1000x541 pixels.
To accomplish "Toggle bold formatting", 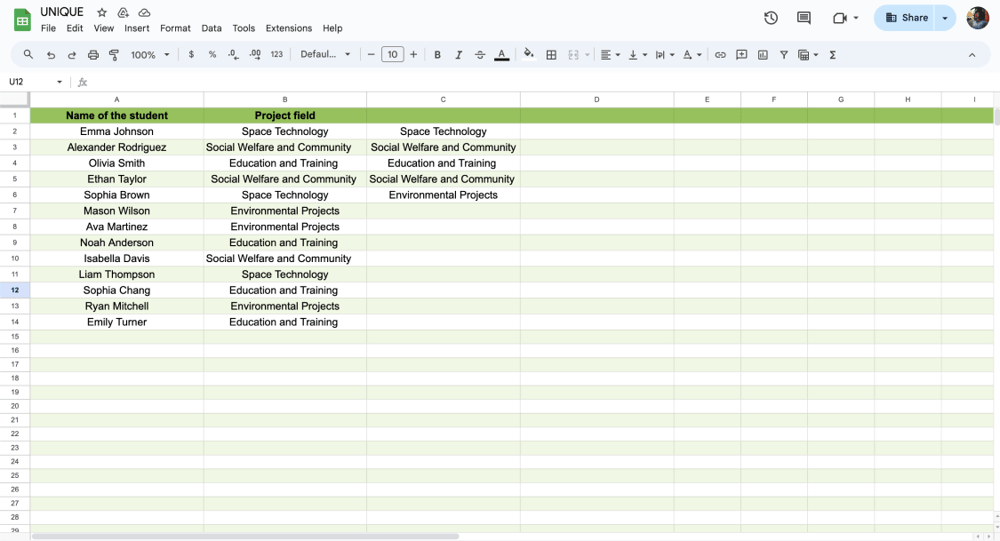I will (437, 55).
